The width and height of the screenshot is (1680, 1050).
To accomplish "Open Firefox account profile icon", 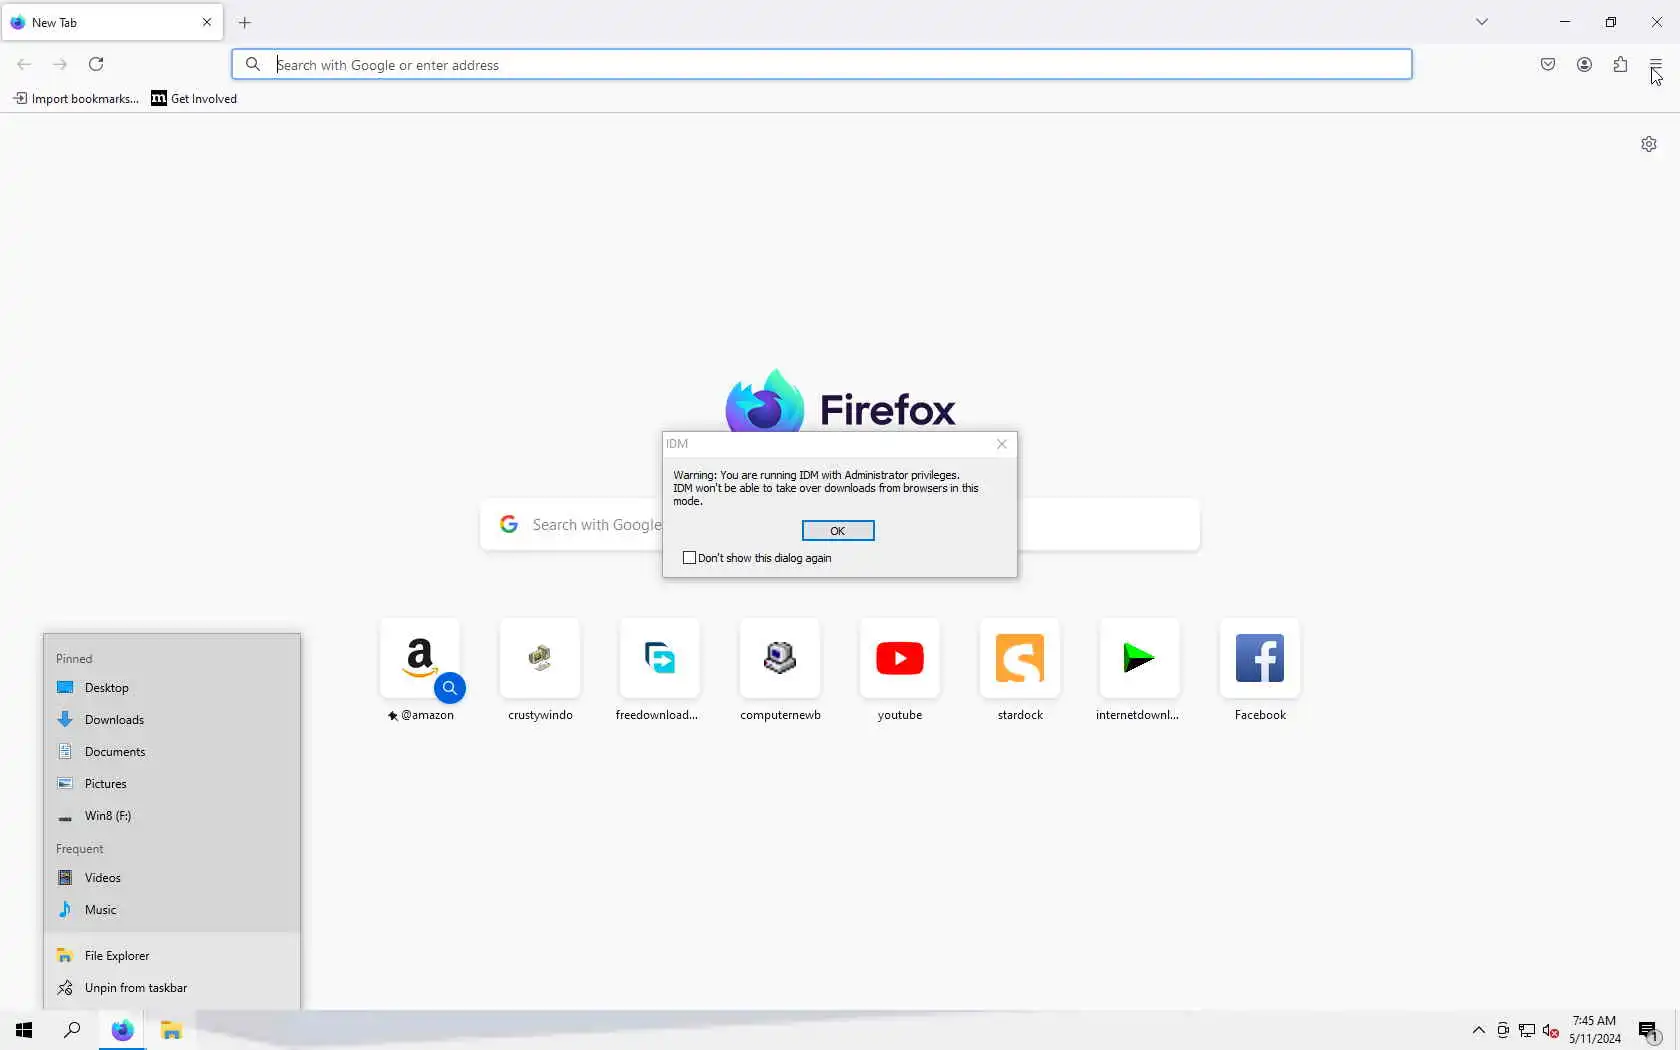I will (x=1584, y=64).
